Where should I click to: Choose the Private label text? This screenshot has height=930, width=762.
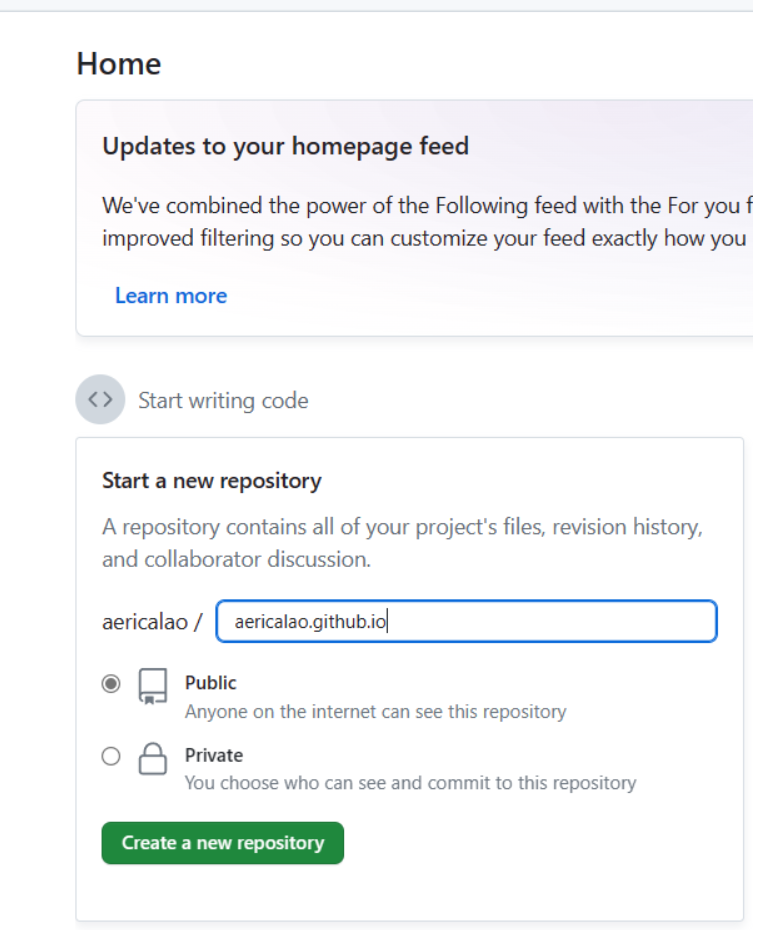click(214, 755)
